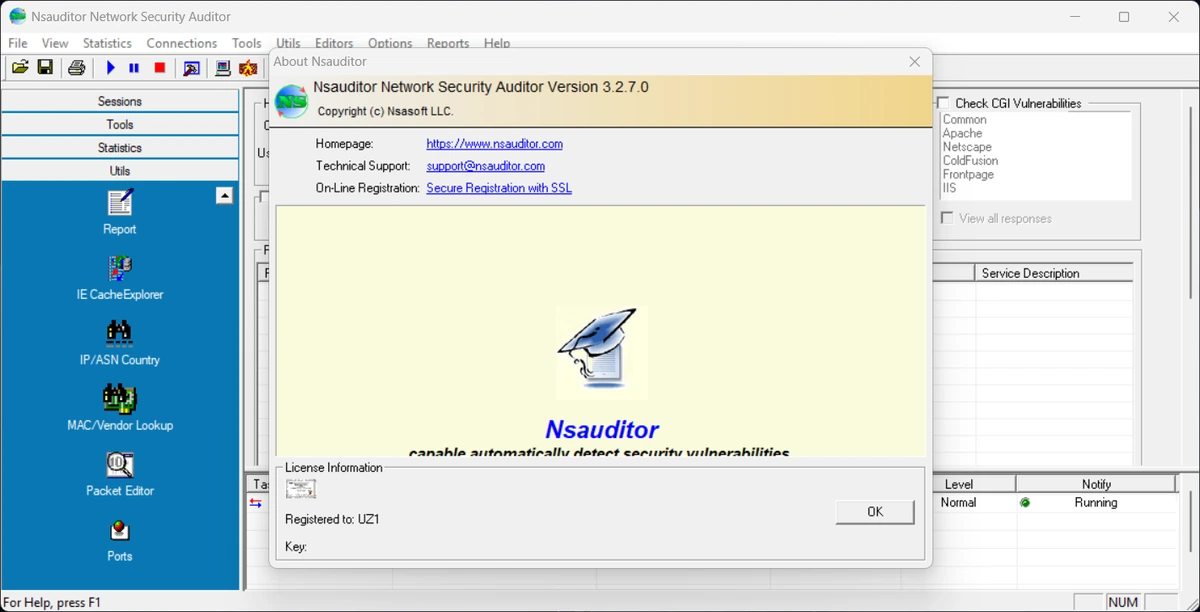Select Common in CGI list

tap(964, 119)
